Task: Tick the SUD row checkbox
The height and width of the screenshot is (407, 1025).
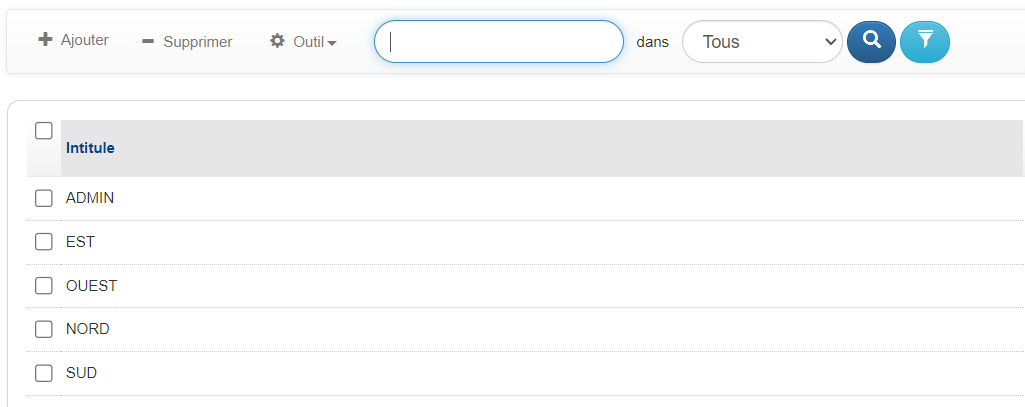Action: tap(44, 373)
